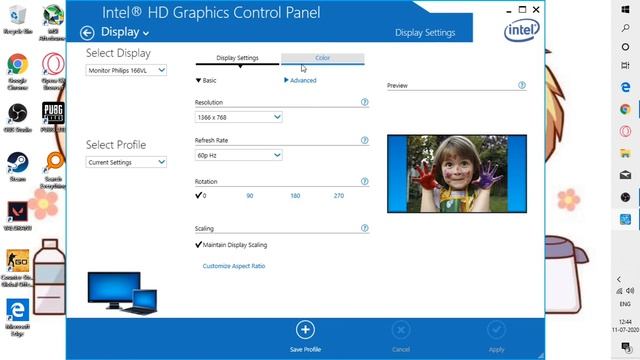Viewport: 640px width, 360px height.
Task: Open the Opera GX Browser desktop shortcut
Action: 53,72
